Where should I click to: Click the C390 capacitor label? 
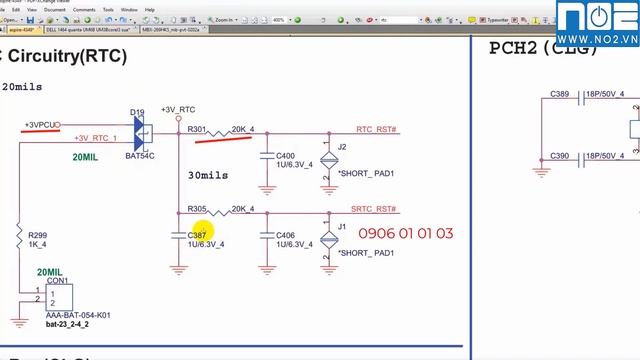pos(560,156)
